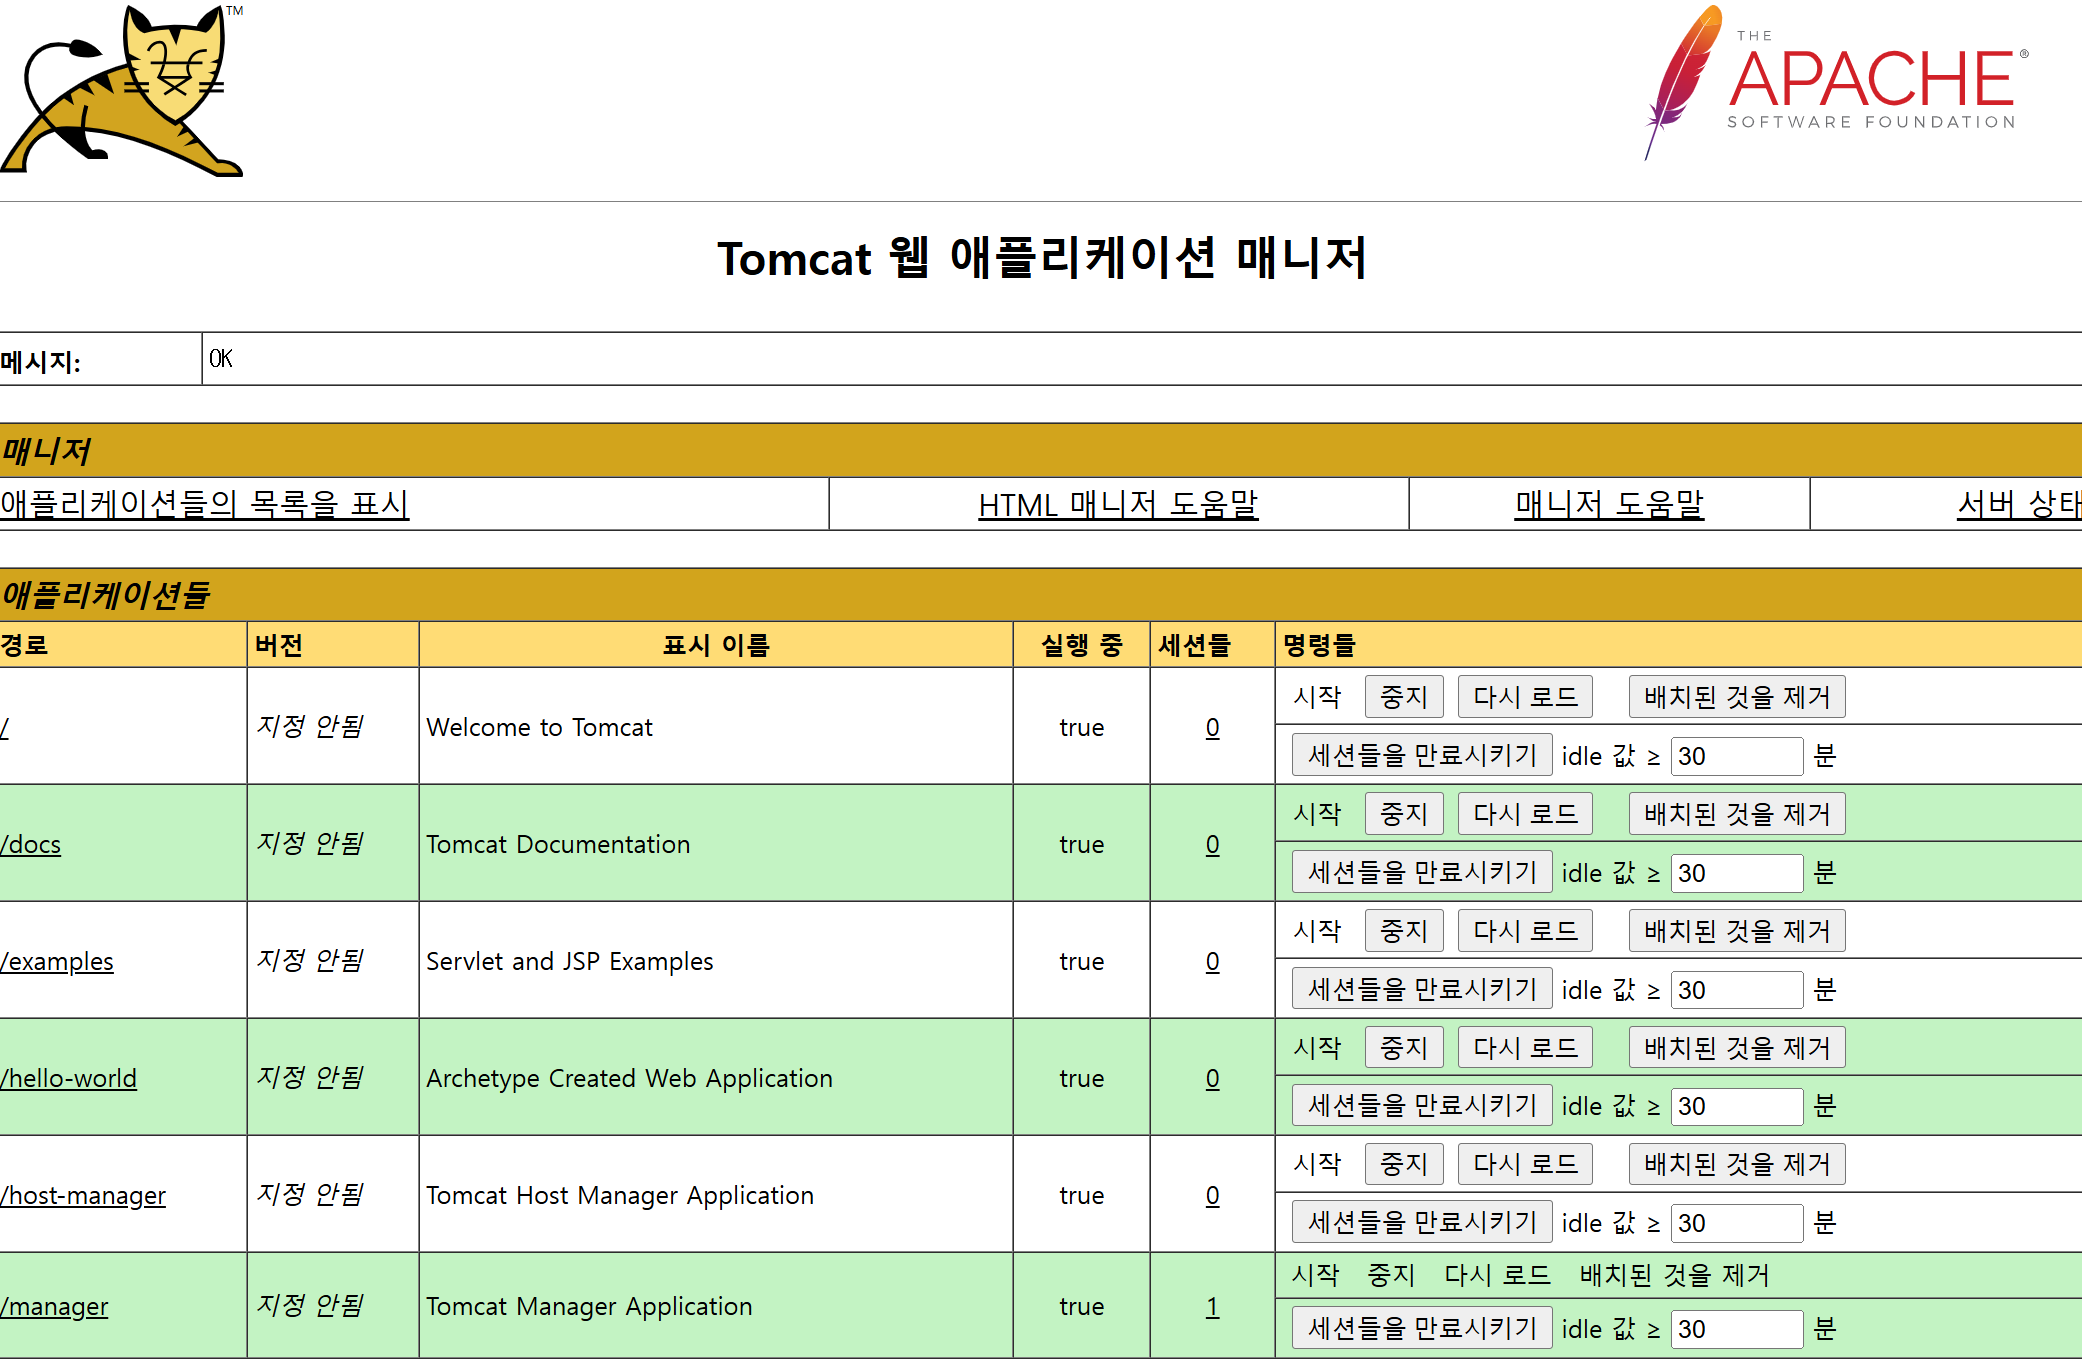Open 매니저 도움말 link
The height and width of the screenshot is (1366, 2082).
[1609, 504]
